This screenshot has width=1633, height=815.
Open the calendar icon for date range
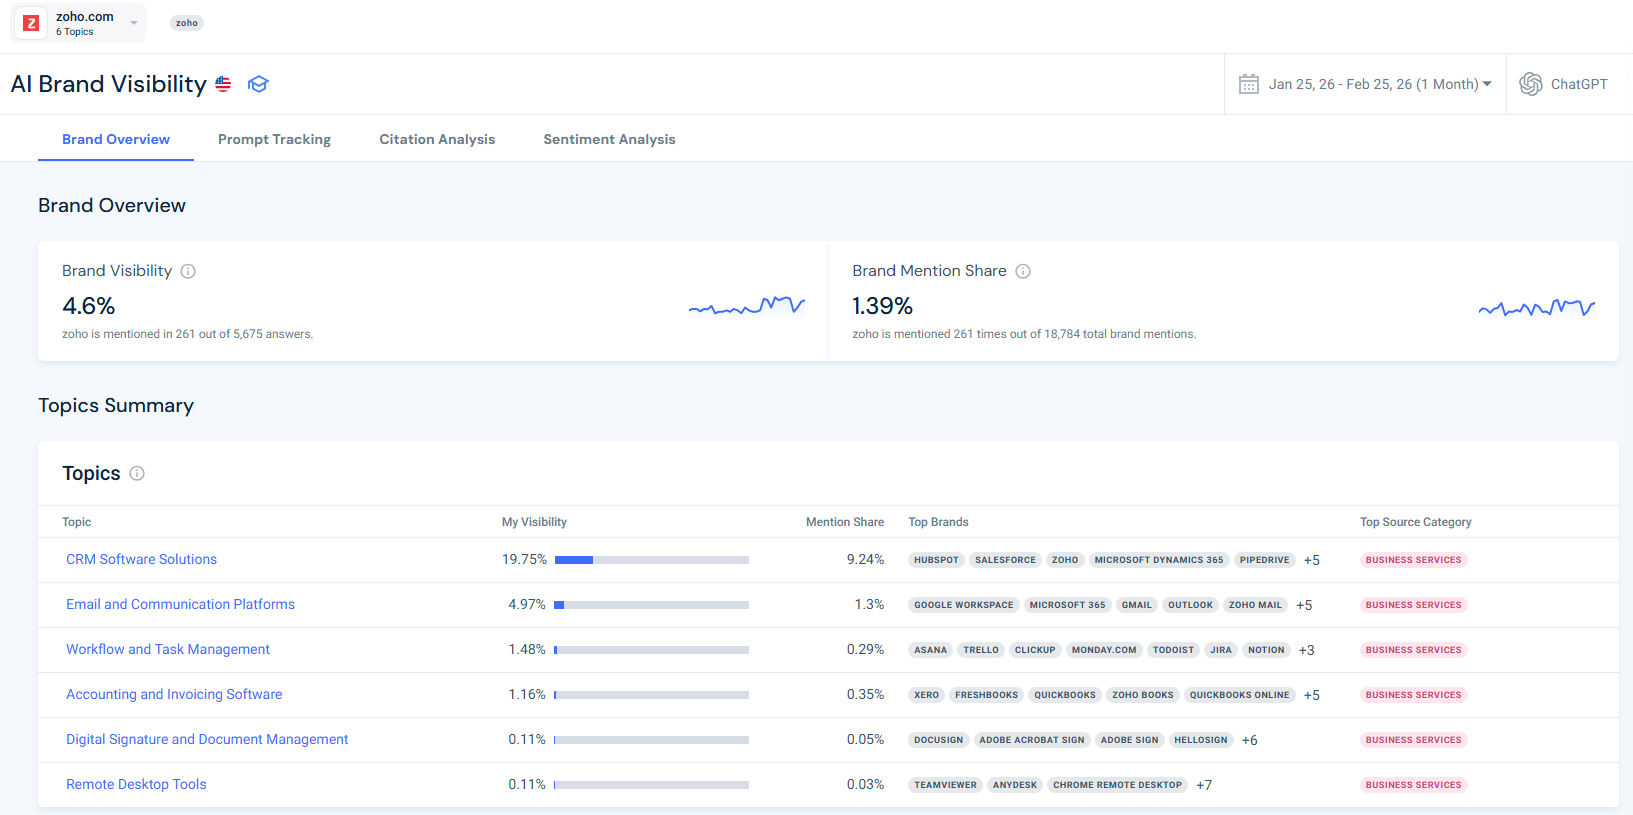(x=1249, y=84)
